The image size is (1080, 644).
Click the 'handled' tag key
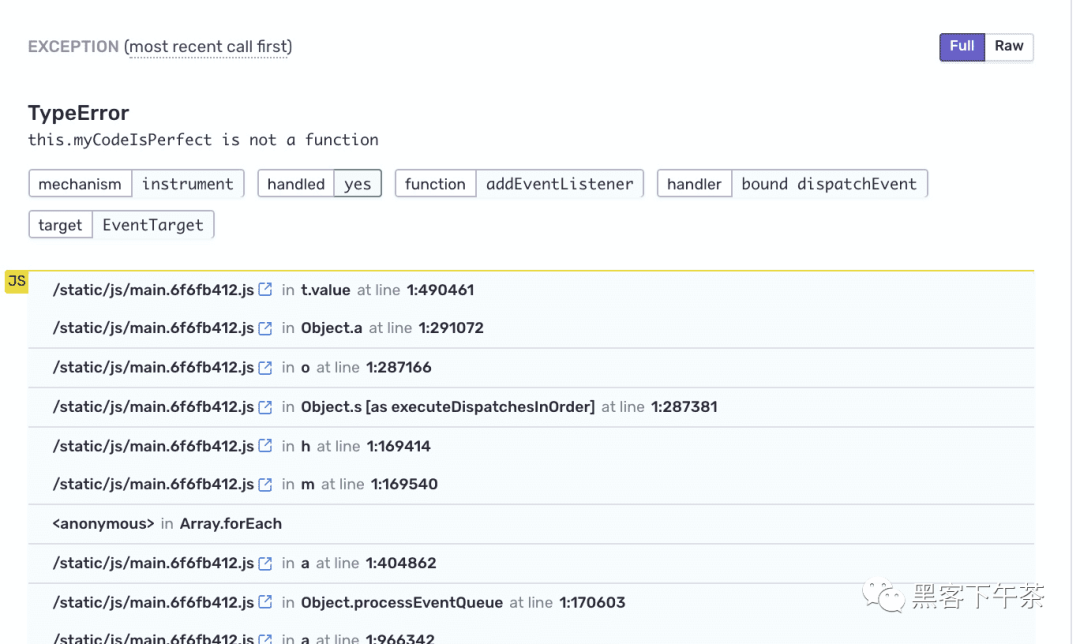pos(295,184)
